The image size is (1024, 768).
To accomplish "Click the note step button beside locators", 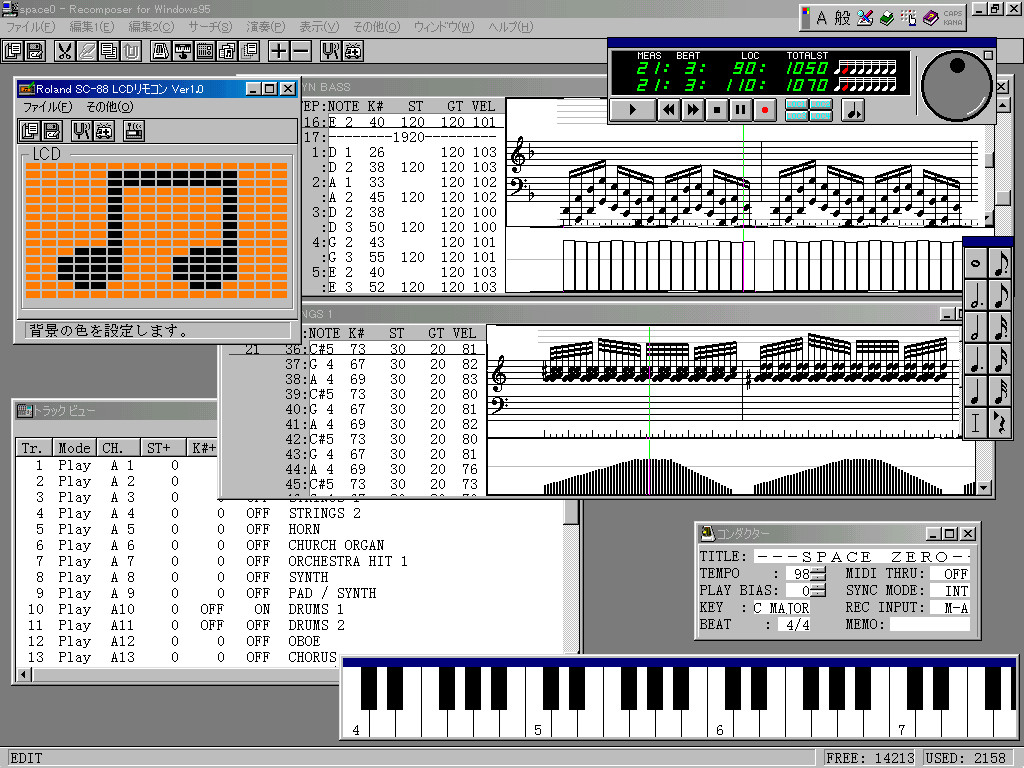I will coord(852,110).
